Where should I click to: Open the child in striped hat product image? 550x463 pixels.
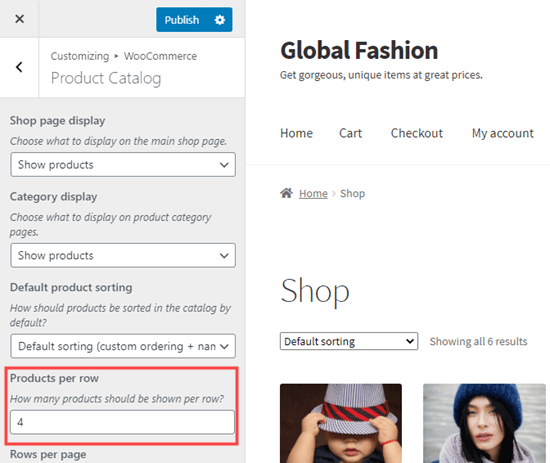coord(341,423)
